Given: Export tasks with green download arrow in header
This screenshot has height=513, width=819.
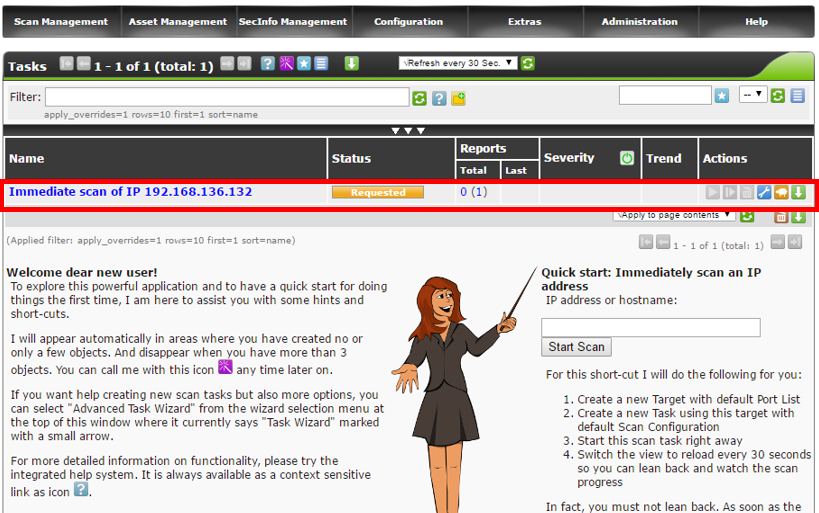Looking at the screenshot, I should (352, 64).
